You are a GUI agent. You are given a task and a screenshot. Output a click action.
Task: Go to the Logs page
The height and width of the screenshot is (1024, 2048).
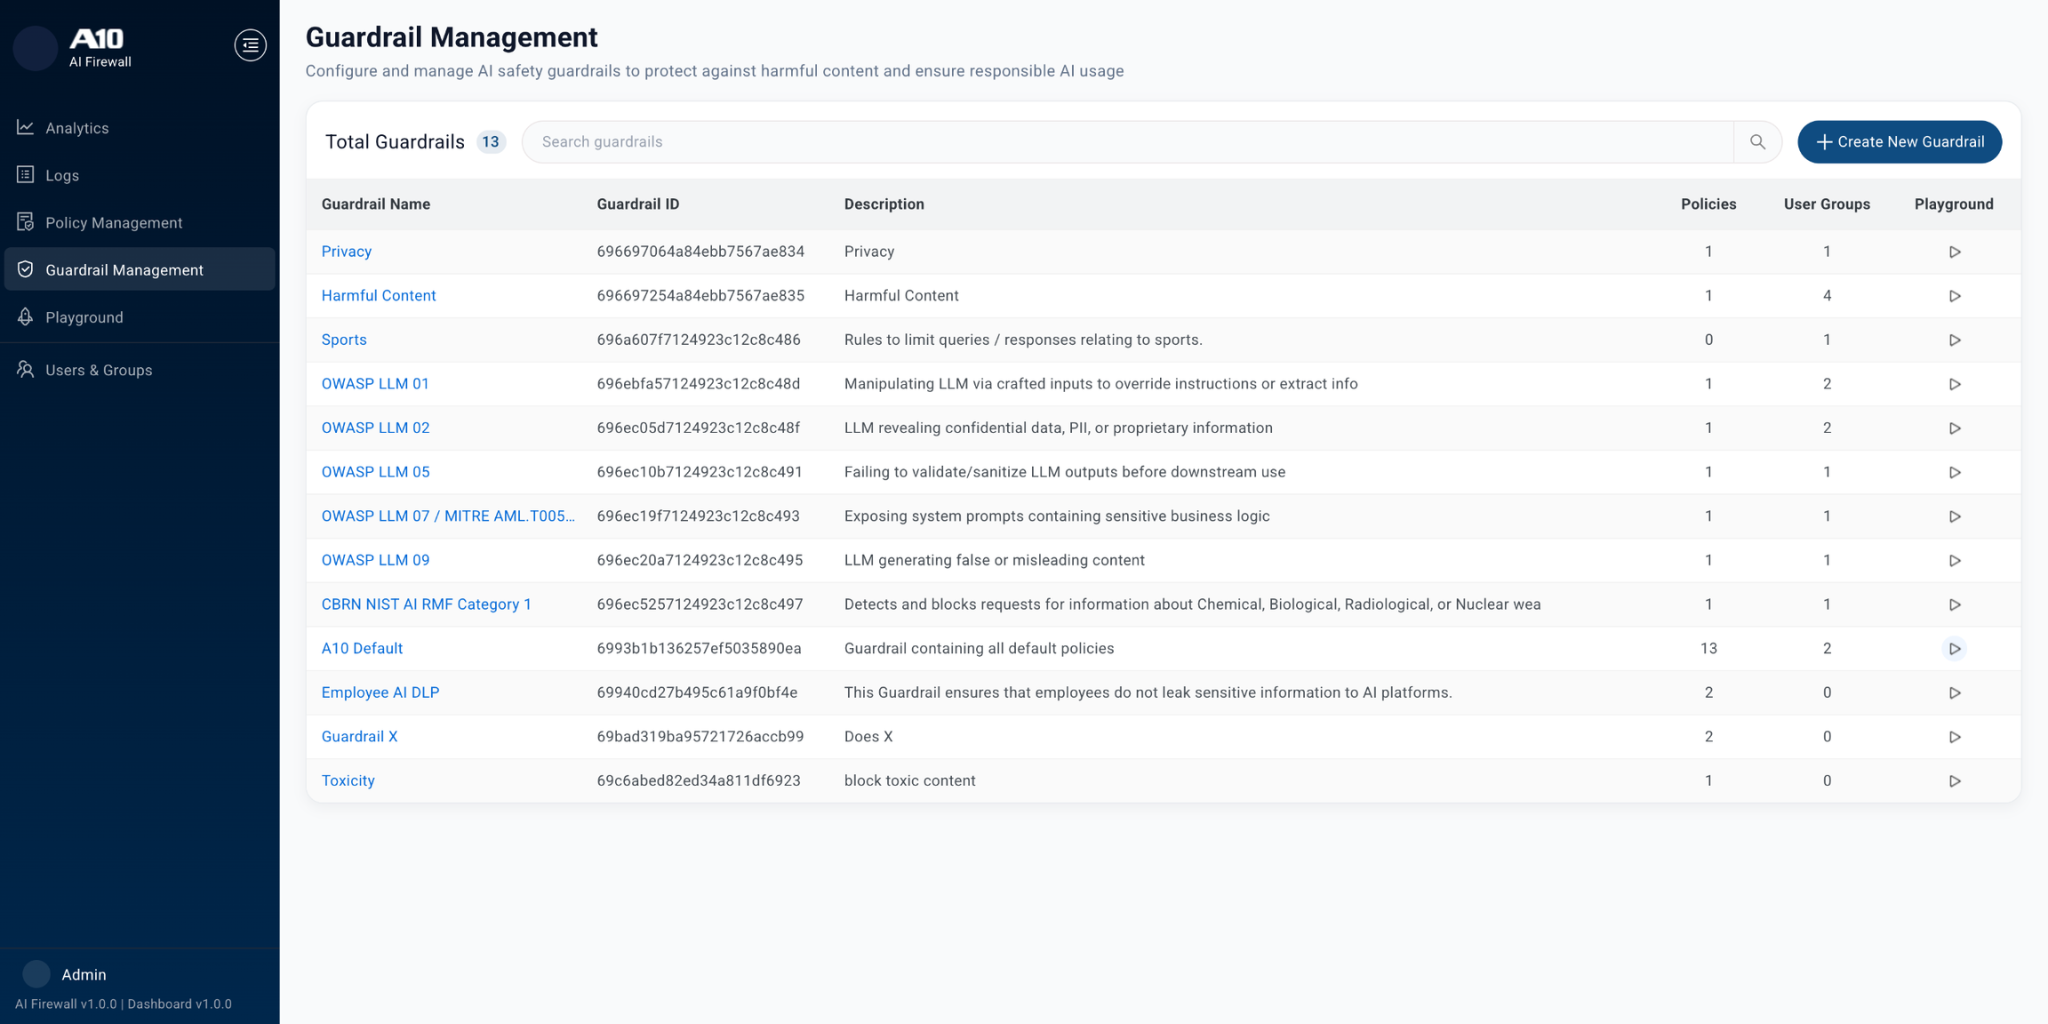tap(62, 176)
